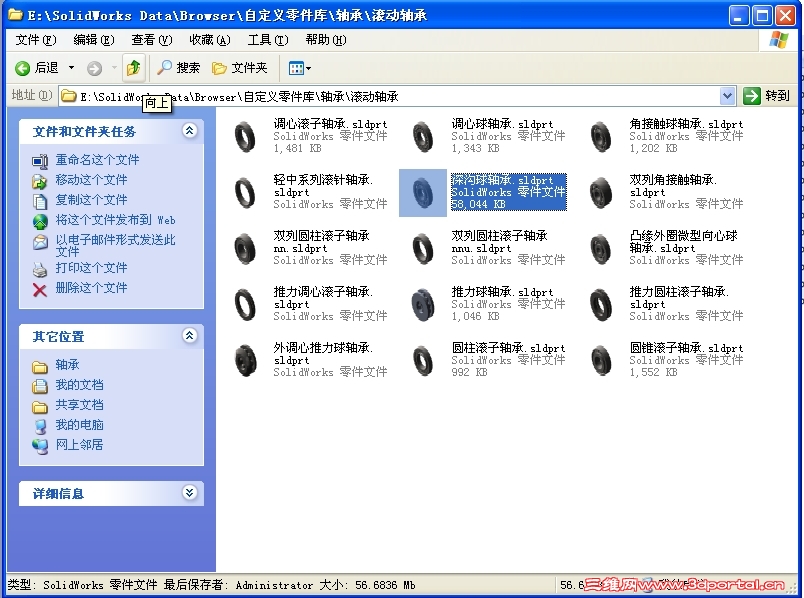
Task: Select 双列圆柱滚子轴承 nn.sldprt thumbnail
Action: tap(245, 249)
